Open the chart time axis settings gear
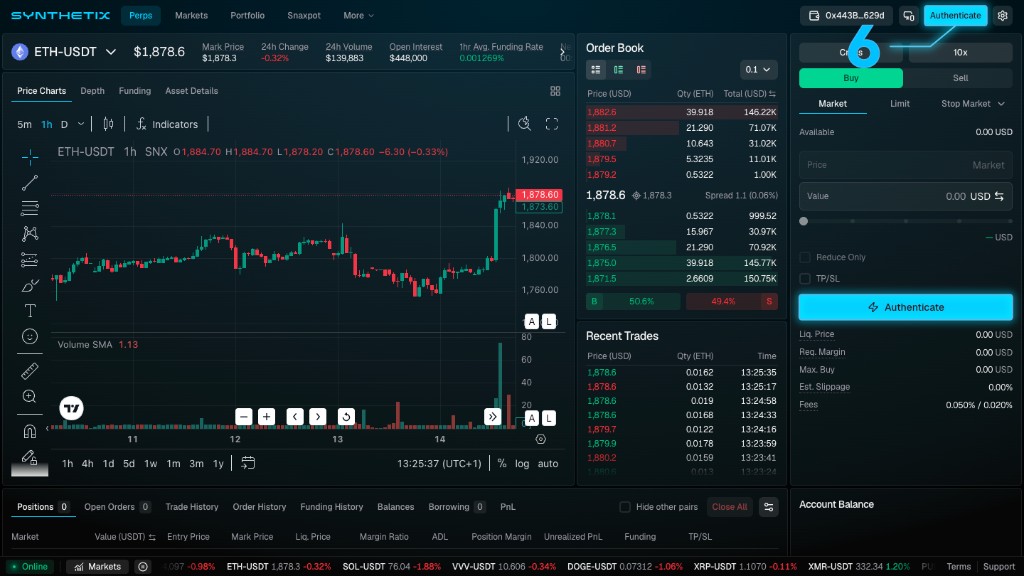 click(x=541, y=439)
